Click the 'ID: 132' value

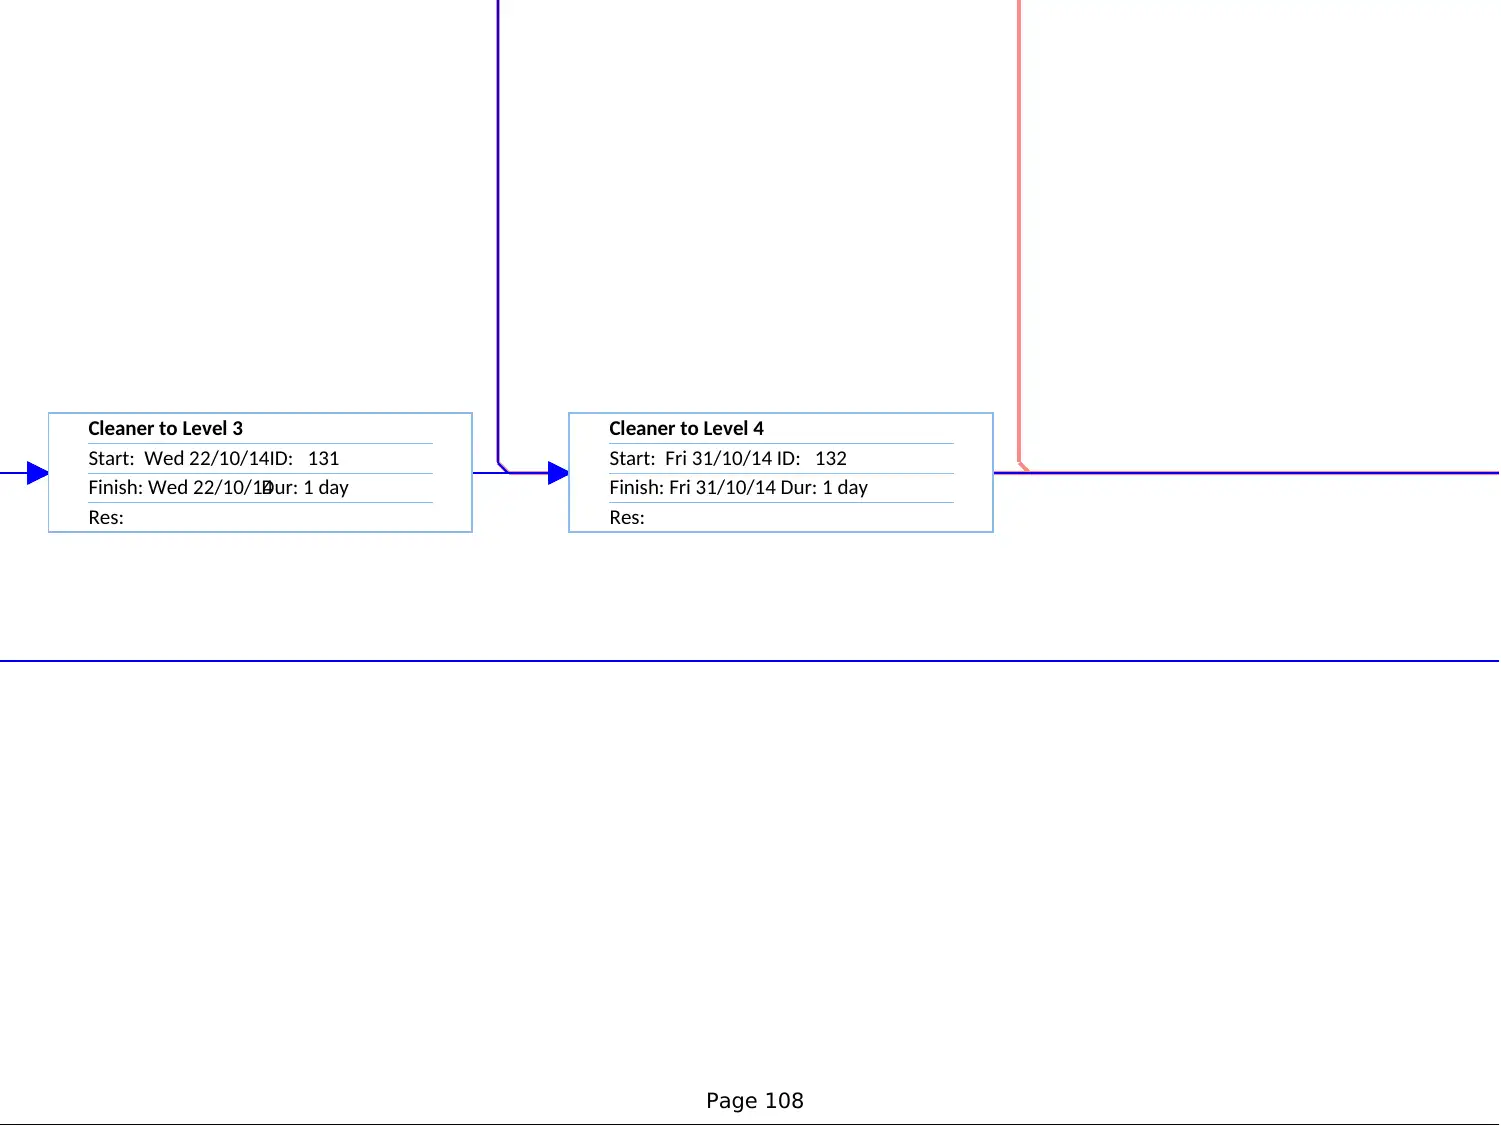(x=812, y=459)
